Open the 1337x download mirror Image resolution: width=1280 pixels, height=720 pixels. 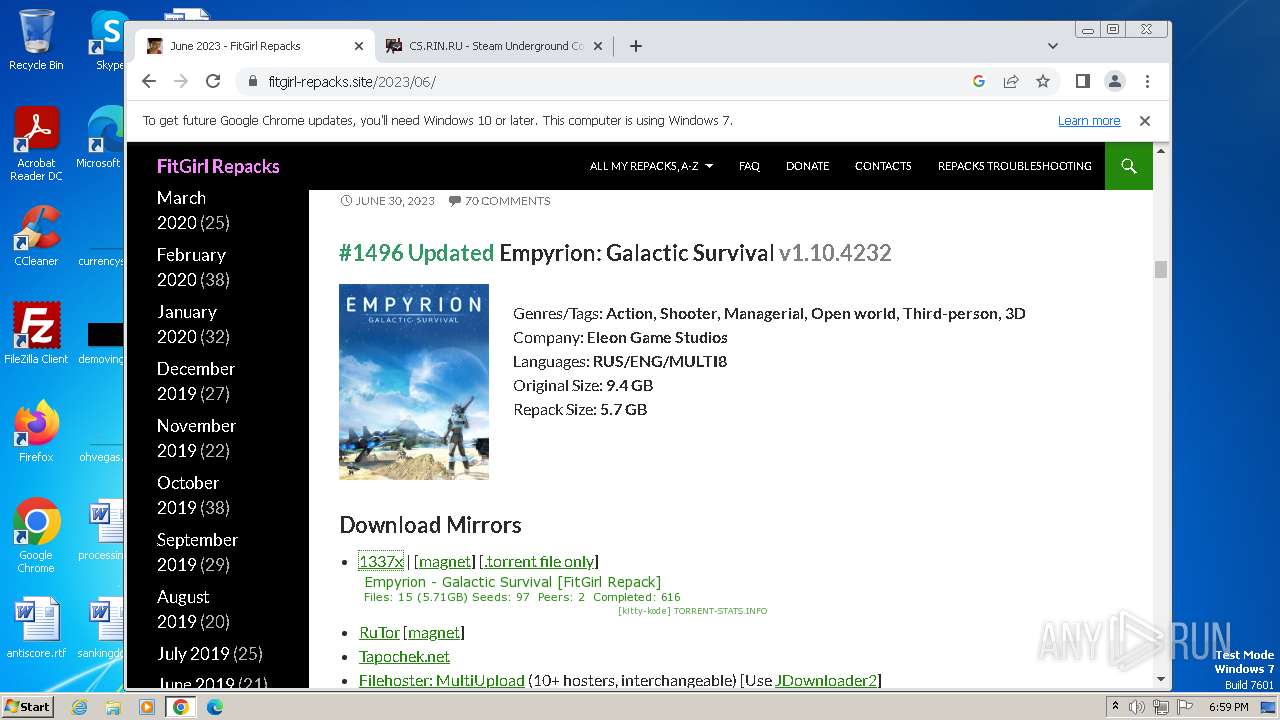point(381,561)
